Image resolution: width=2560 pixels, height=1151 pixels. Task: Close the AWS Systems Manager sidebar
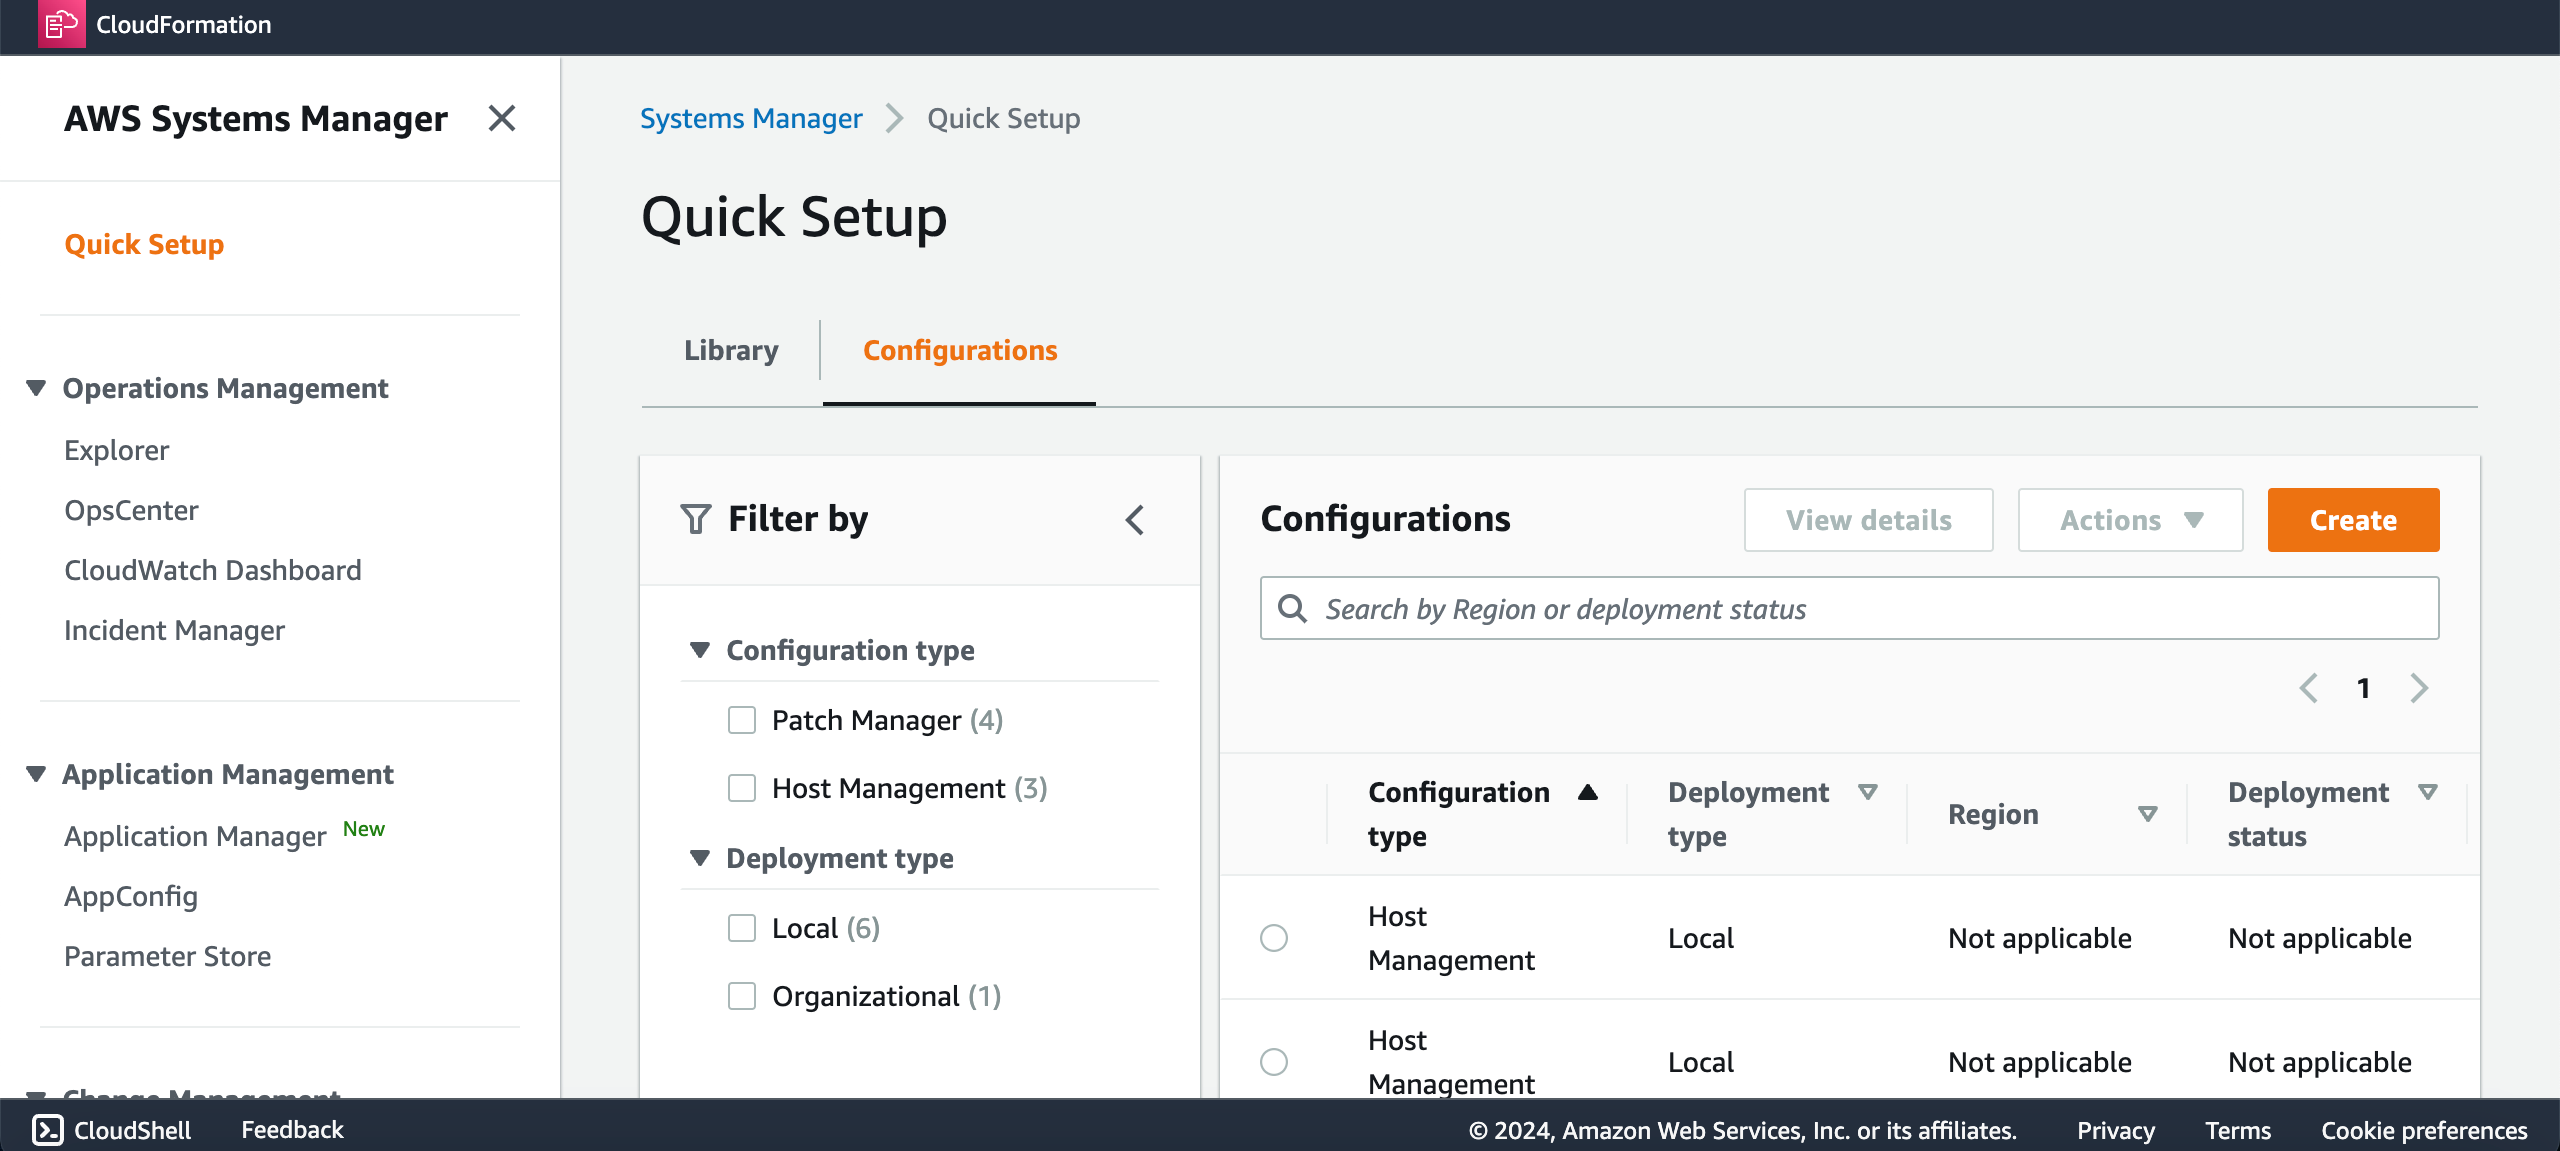tap(502, 118)
